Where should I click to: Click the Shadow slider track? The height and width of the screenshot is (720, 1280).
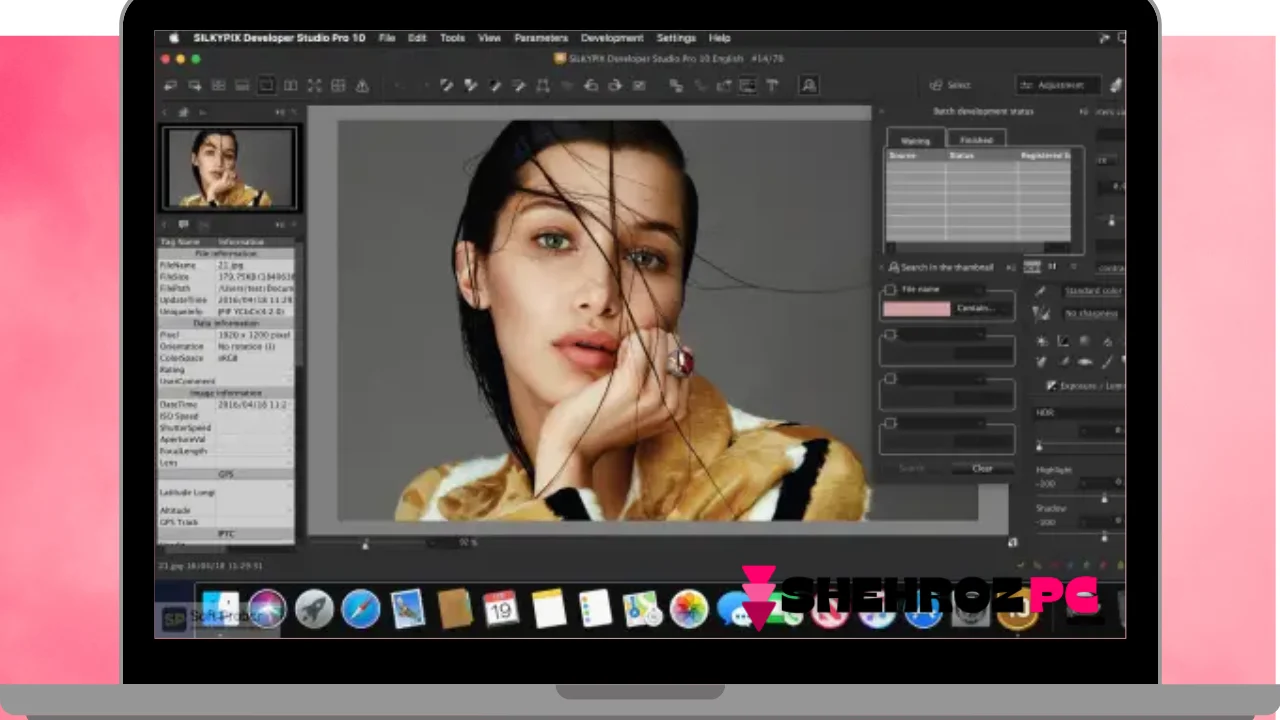(1080, 535)
